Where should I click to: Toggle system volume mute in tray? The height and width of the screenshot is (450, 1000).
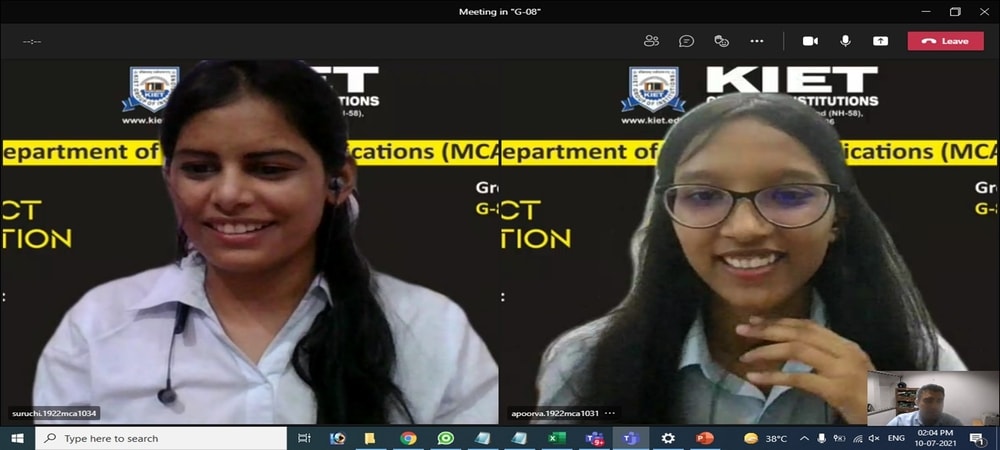pos(873,438)
